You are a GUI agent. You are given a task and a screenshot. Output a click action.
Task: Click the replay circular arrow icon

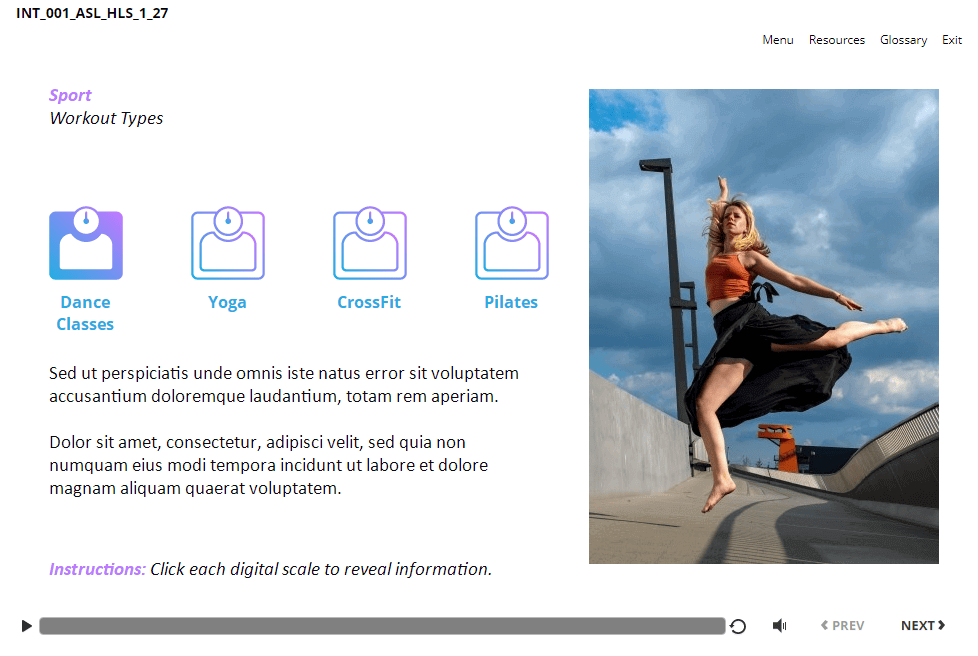tap(738, 626)
